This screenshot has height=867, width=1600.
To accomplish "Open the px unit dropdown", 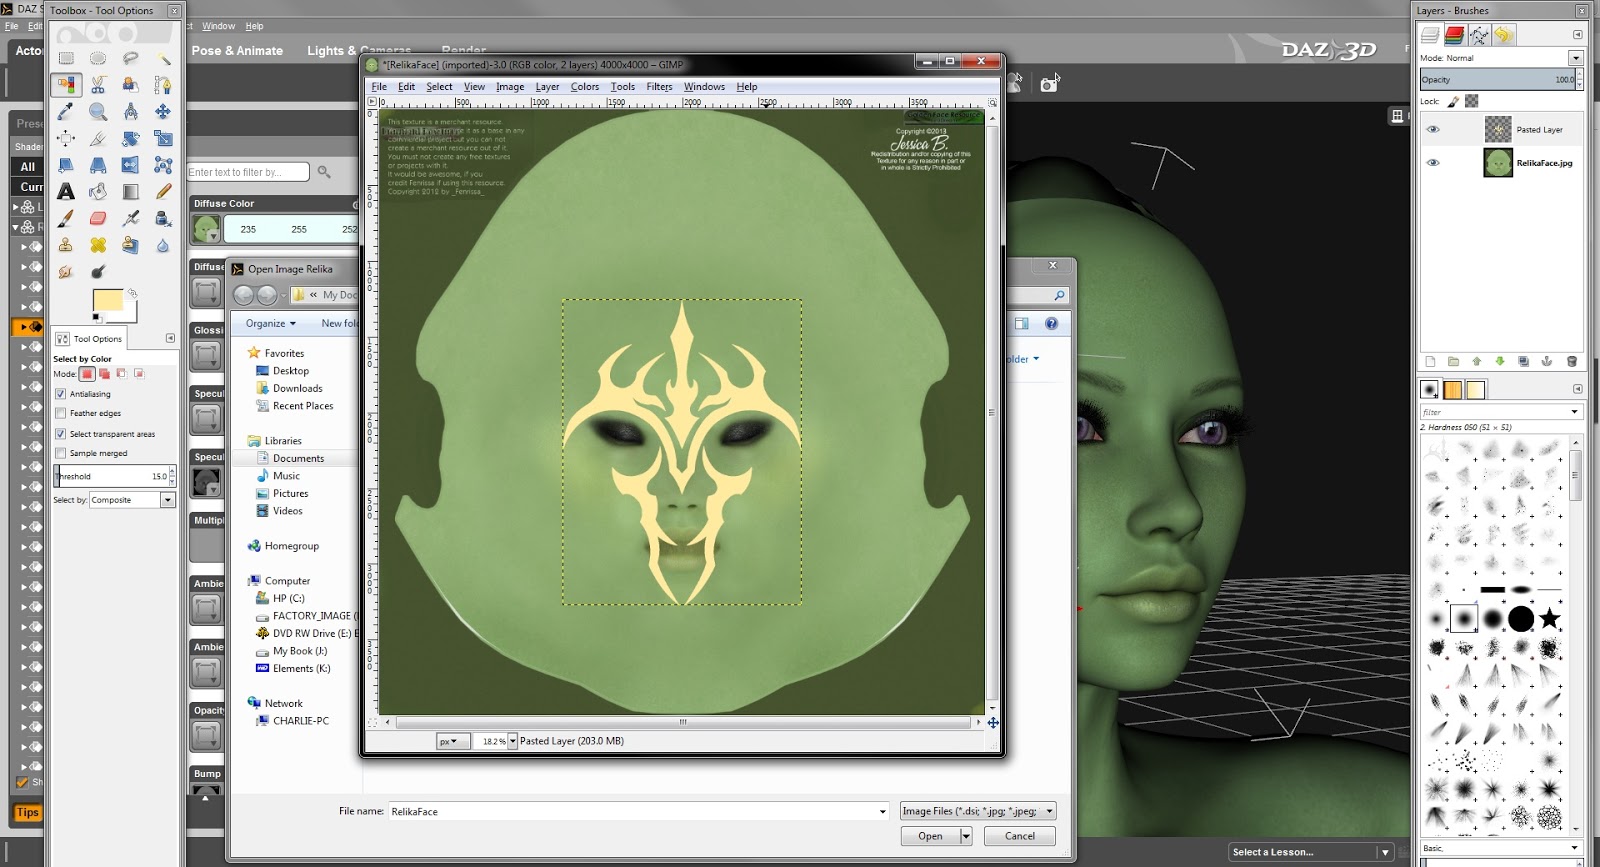I will point(453,741).
